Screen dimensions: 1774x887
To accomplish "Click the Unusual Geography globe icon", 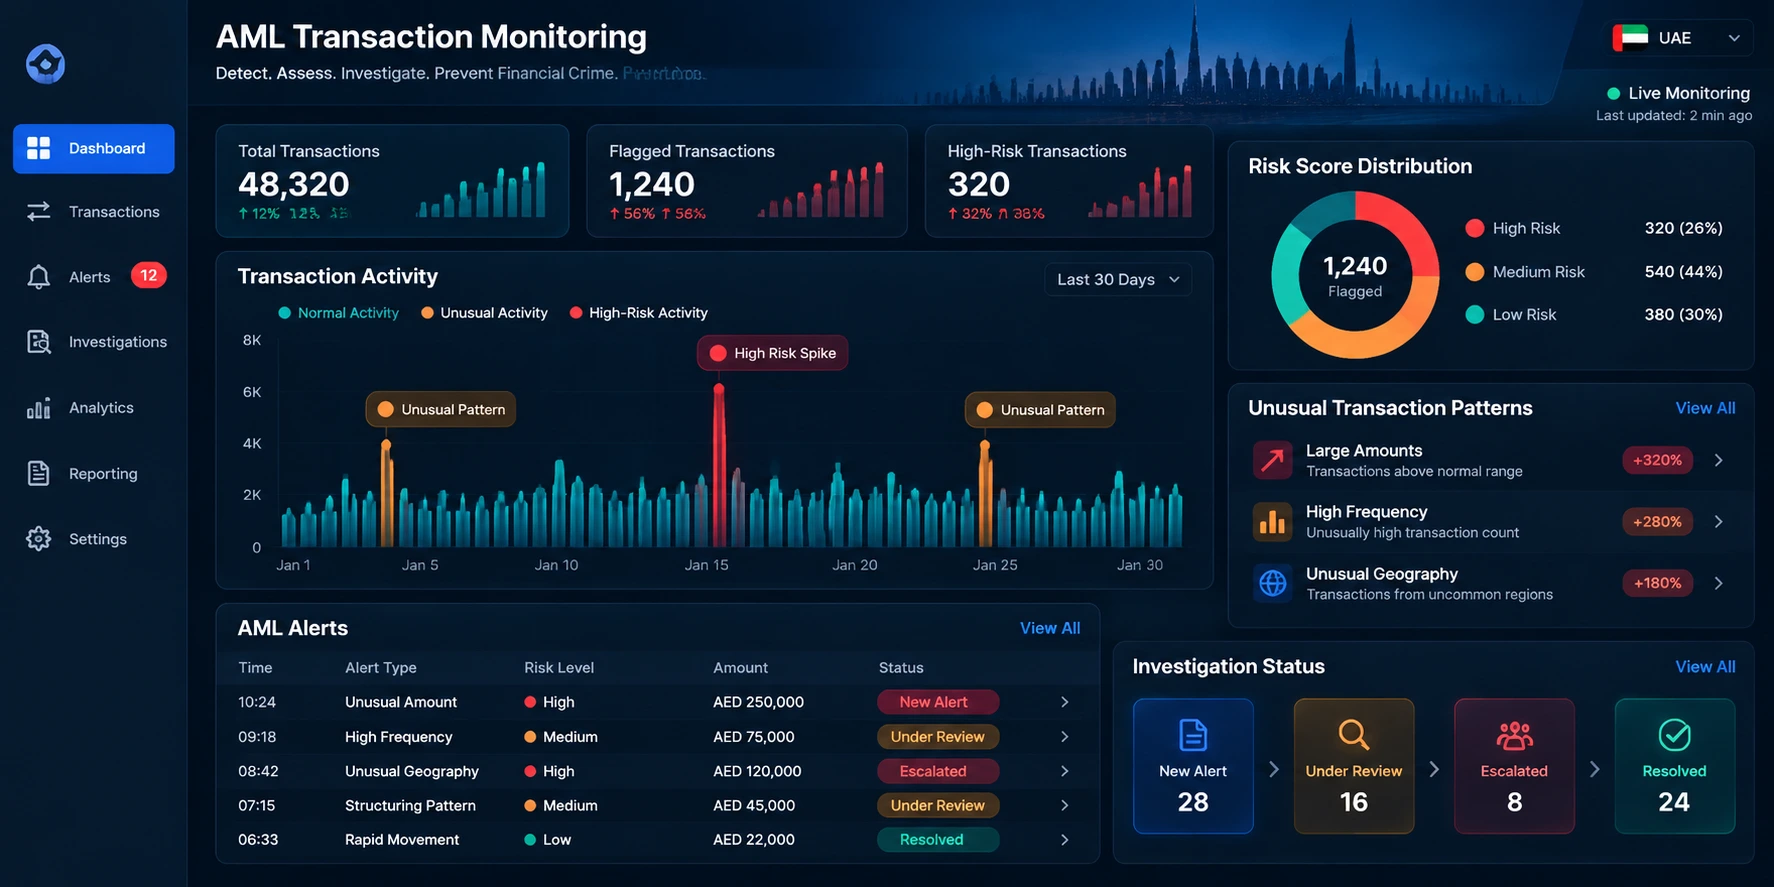I will pos(1272,583).
